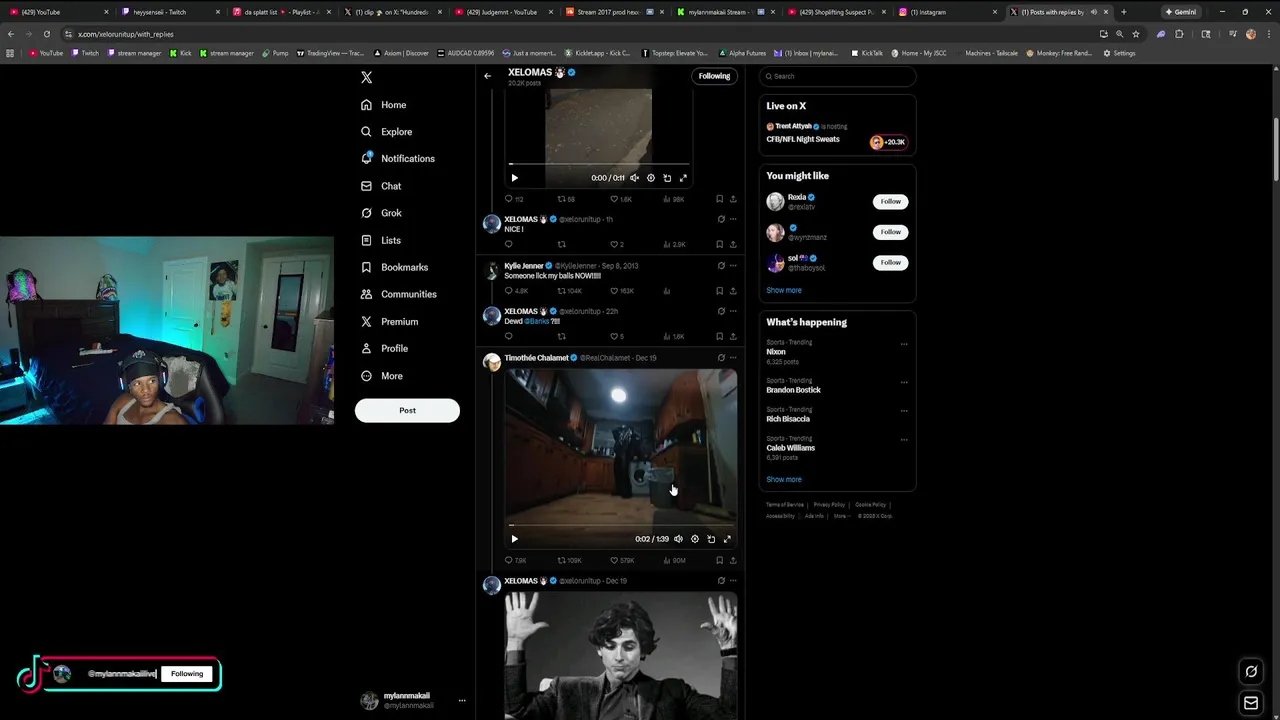Bookmark the Kylie Jenner post
The height and width of the screenshot is (720, 1280).
pos(719,291)
